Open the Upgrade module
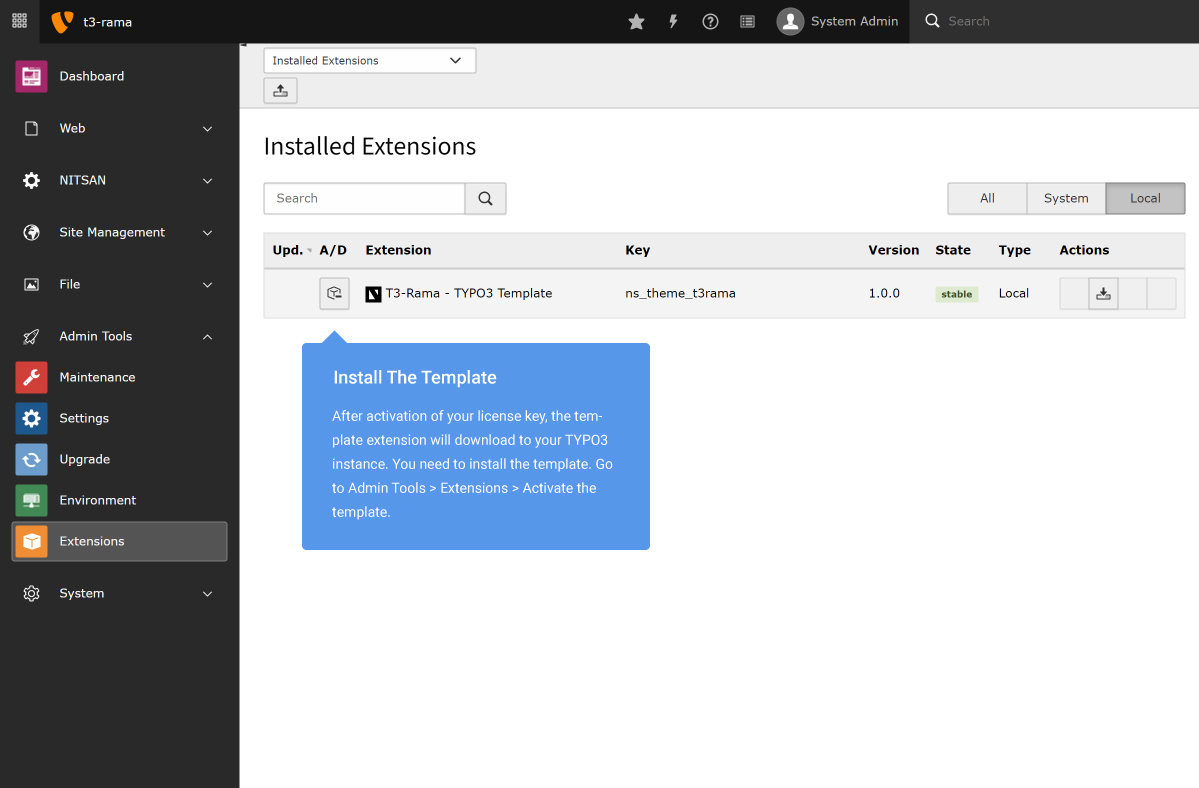 coord(84,459)
